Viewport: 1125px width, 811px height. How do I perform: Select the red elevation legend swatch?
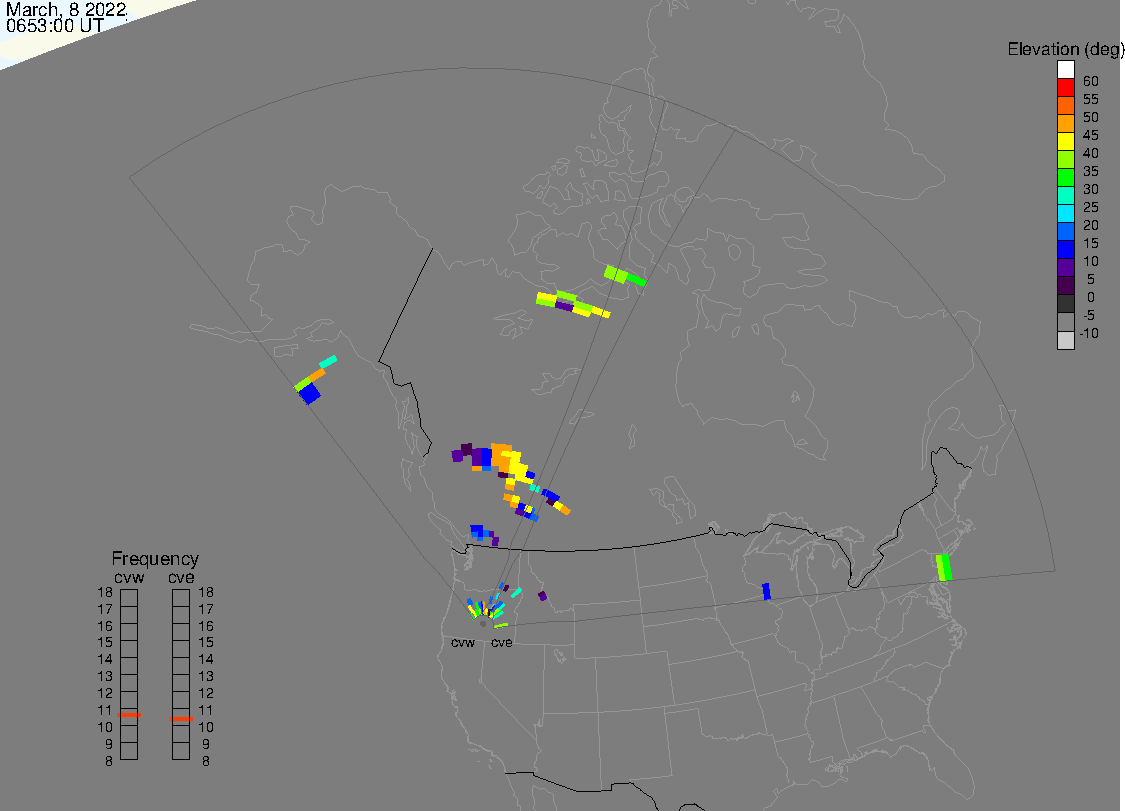pos(1065,88)
